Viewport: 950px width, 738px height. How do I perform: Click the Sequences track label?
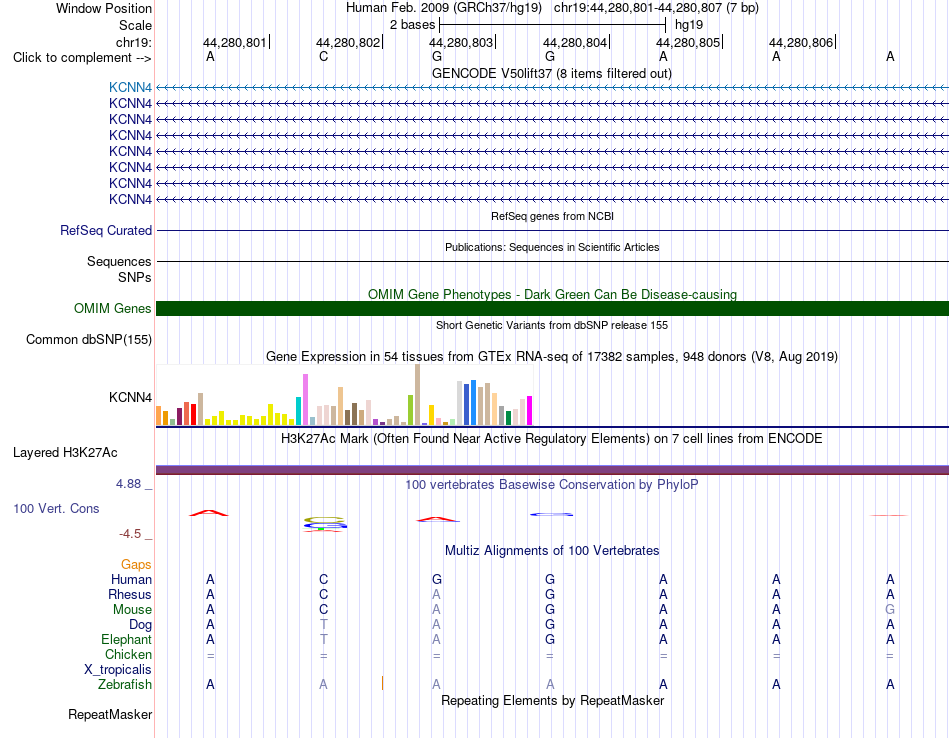coord(119,261)
